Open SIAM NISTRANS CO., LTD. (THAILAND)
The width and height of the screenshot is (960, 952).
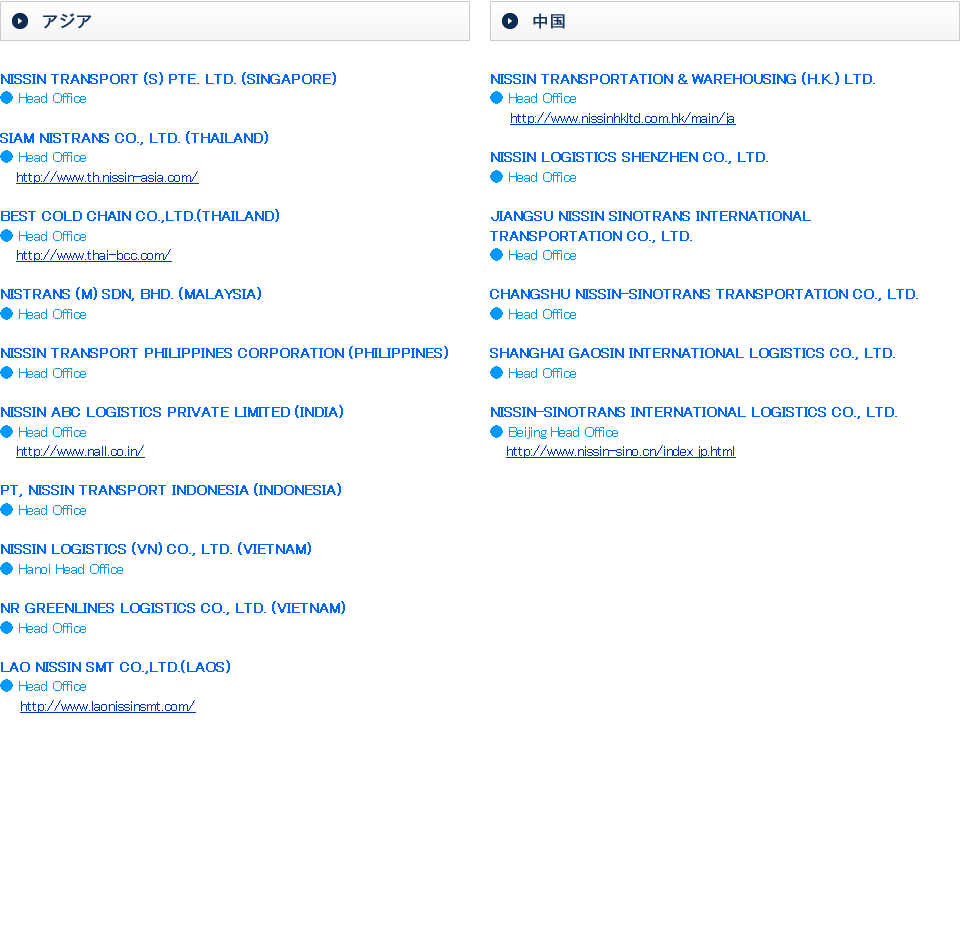(x=135, y=138)
